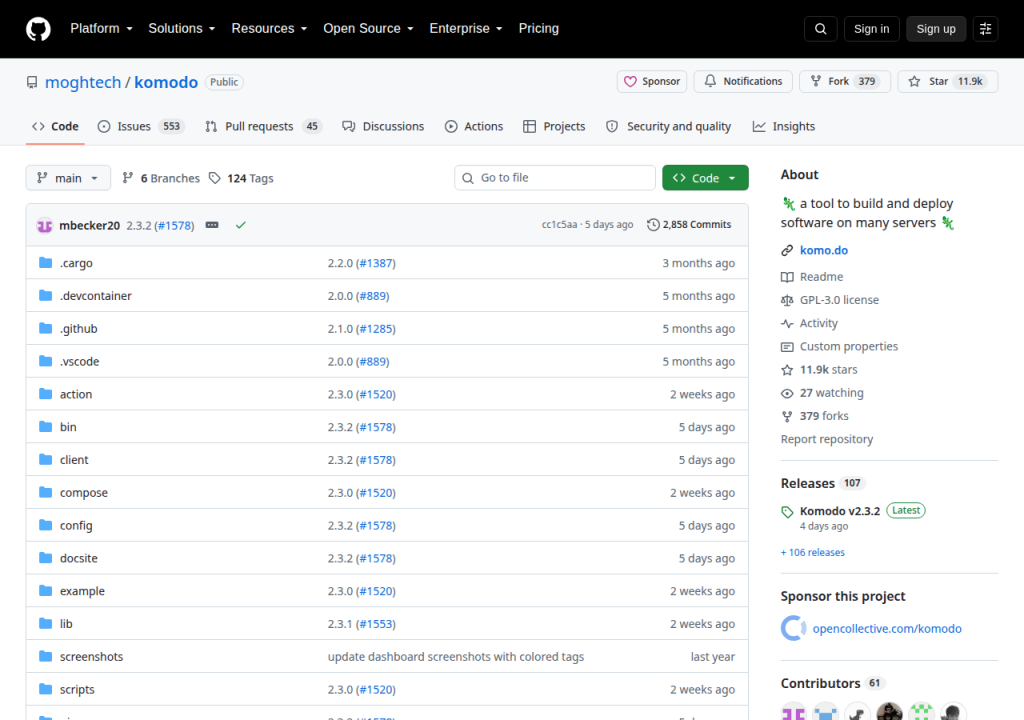Image resolution: width=1024 pixels, height=720 pixels.
Task: Click the Notifications bell icon
Action: click(710, 81)
